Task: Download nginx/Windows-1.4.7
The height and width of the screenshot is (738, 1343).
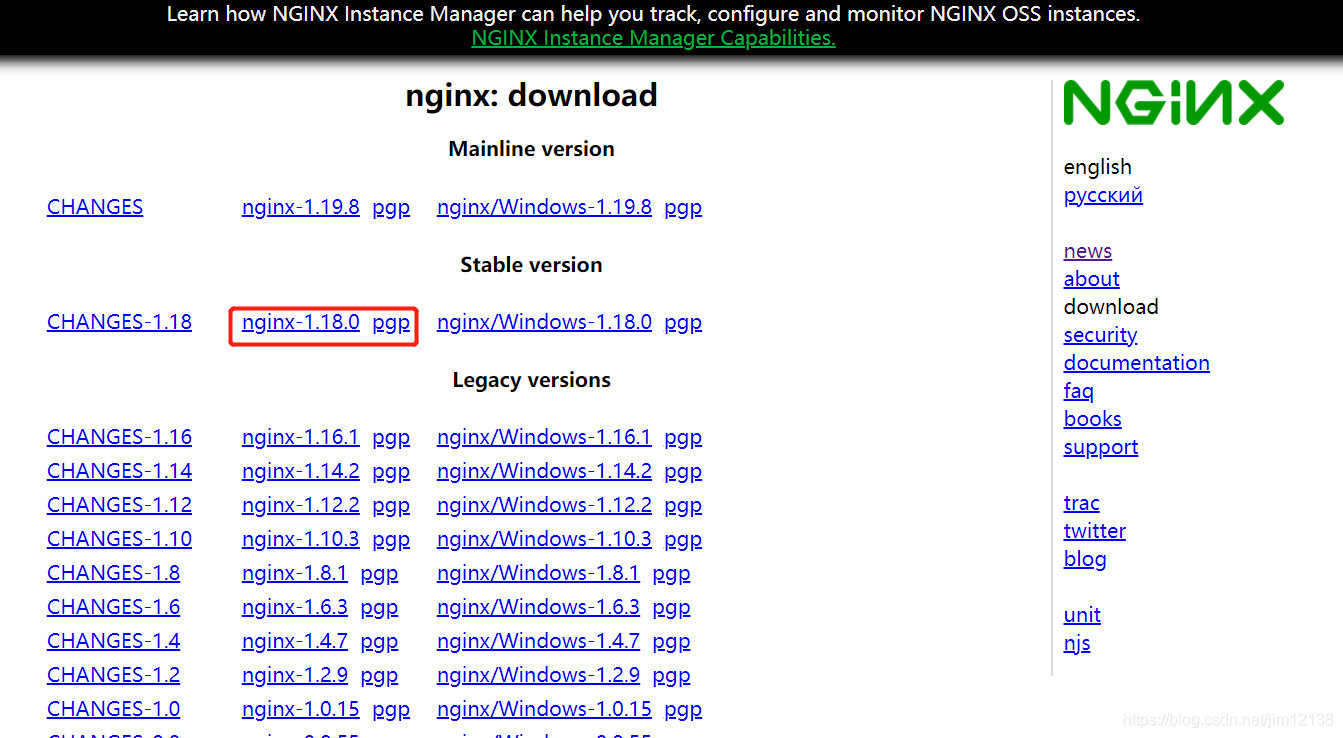Action: 538,641
